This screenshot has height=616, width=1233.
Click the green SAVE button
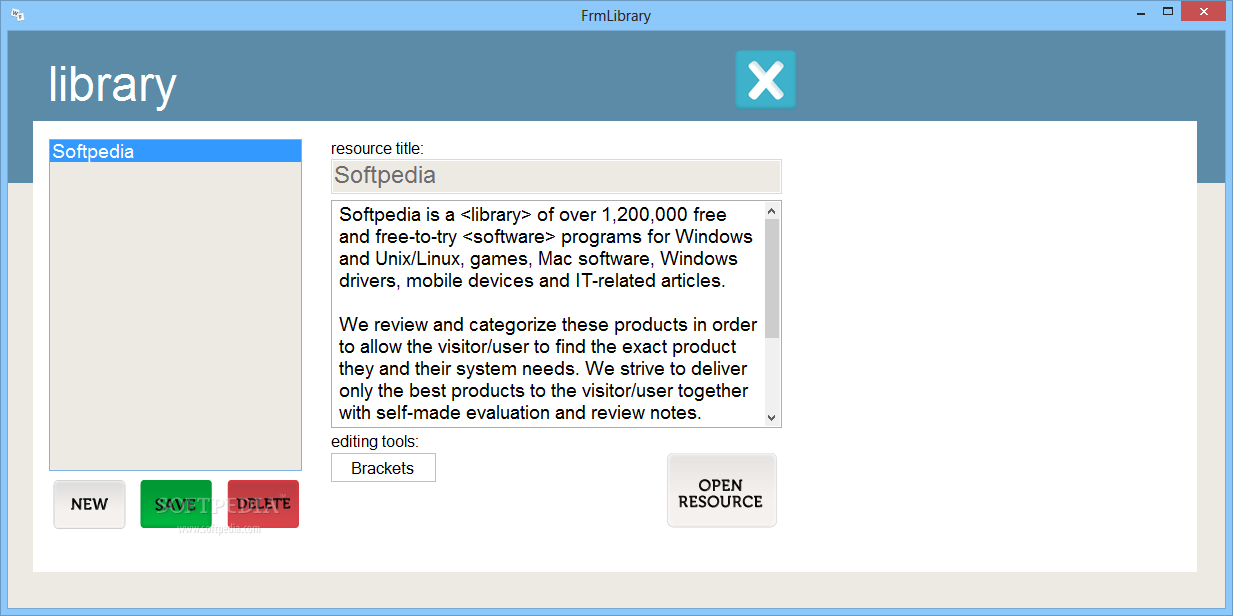pos(176,504)
